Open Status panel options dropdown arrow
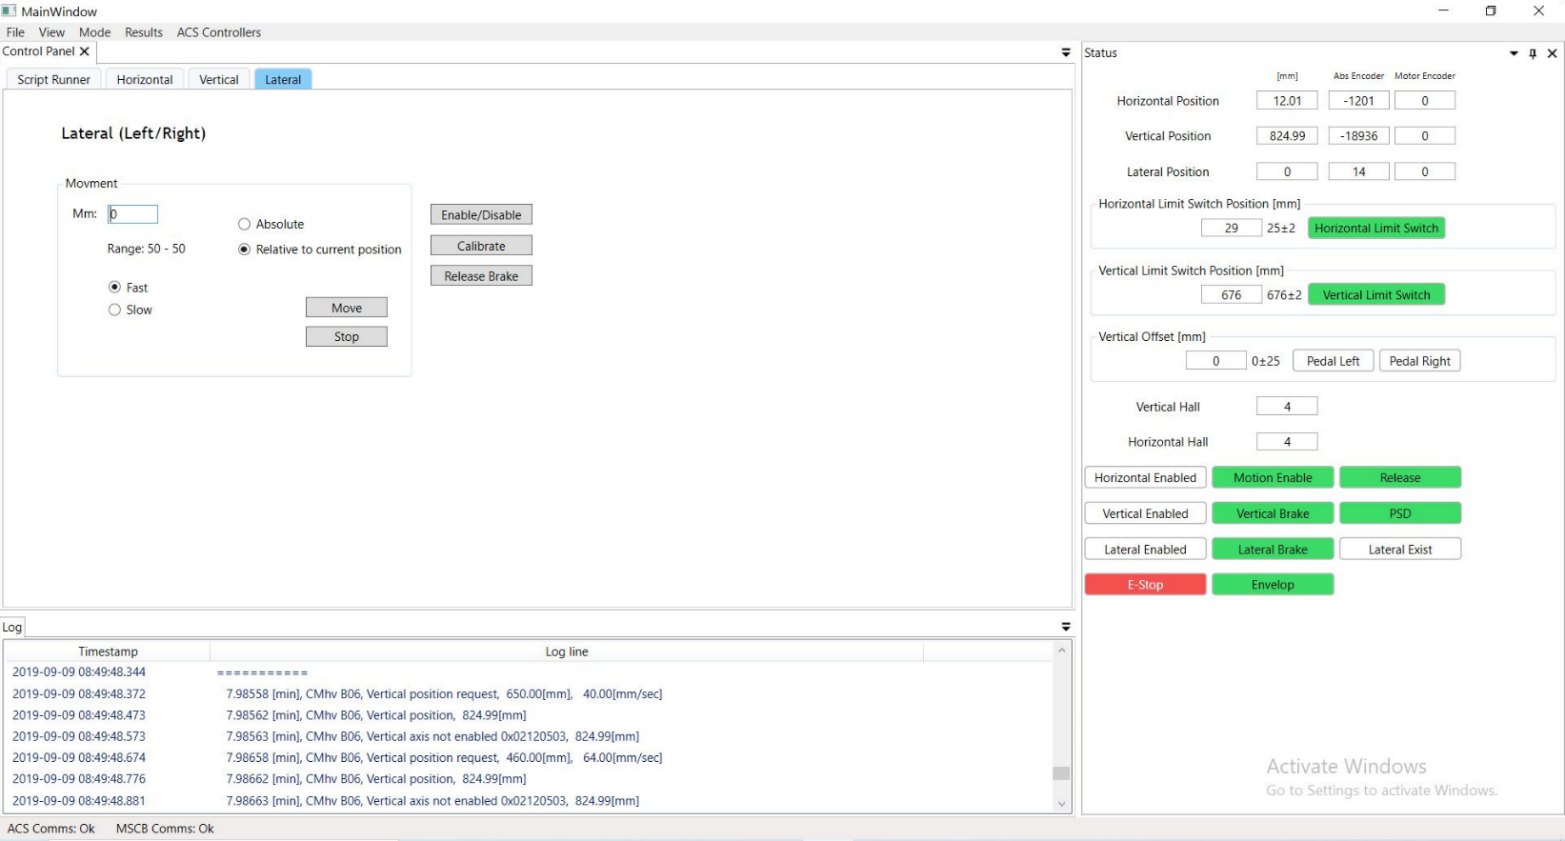This screenshot has width=1565, height=841. pyautogui.click(x=1513, y=54)
